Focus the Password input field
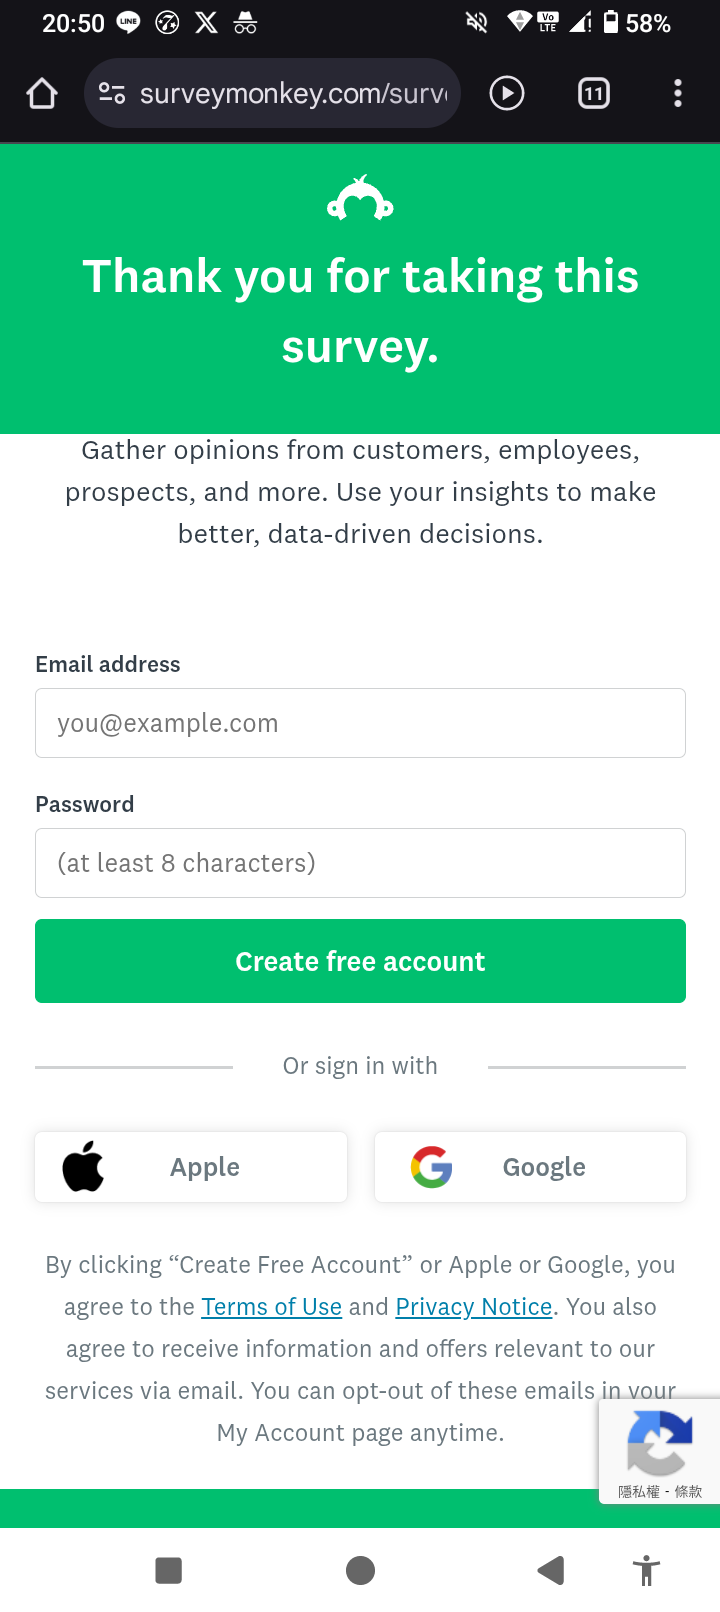Viewport: 720px width, 1612px height. pyautogui.click(x=360, y=863)
